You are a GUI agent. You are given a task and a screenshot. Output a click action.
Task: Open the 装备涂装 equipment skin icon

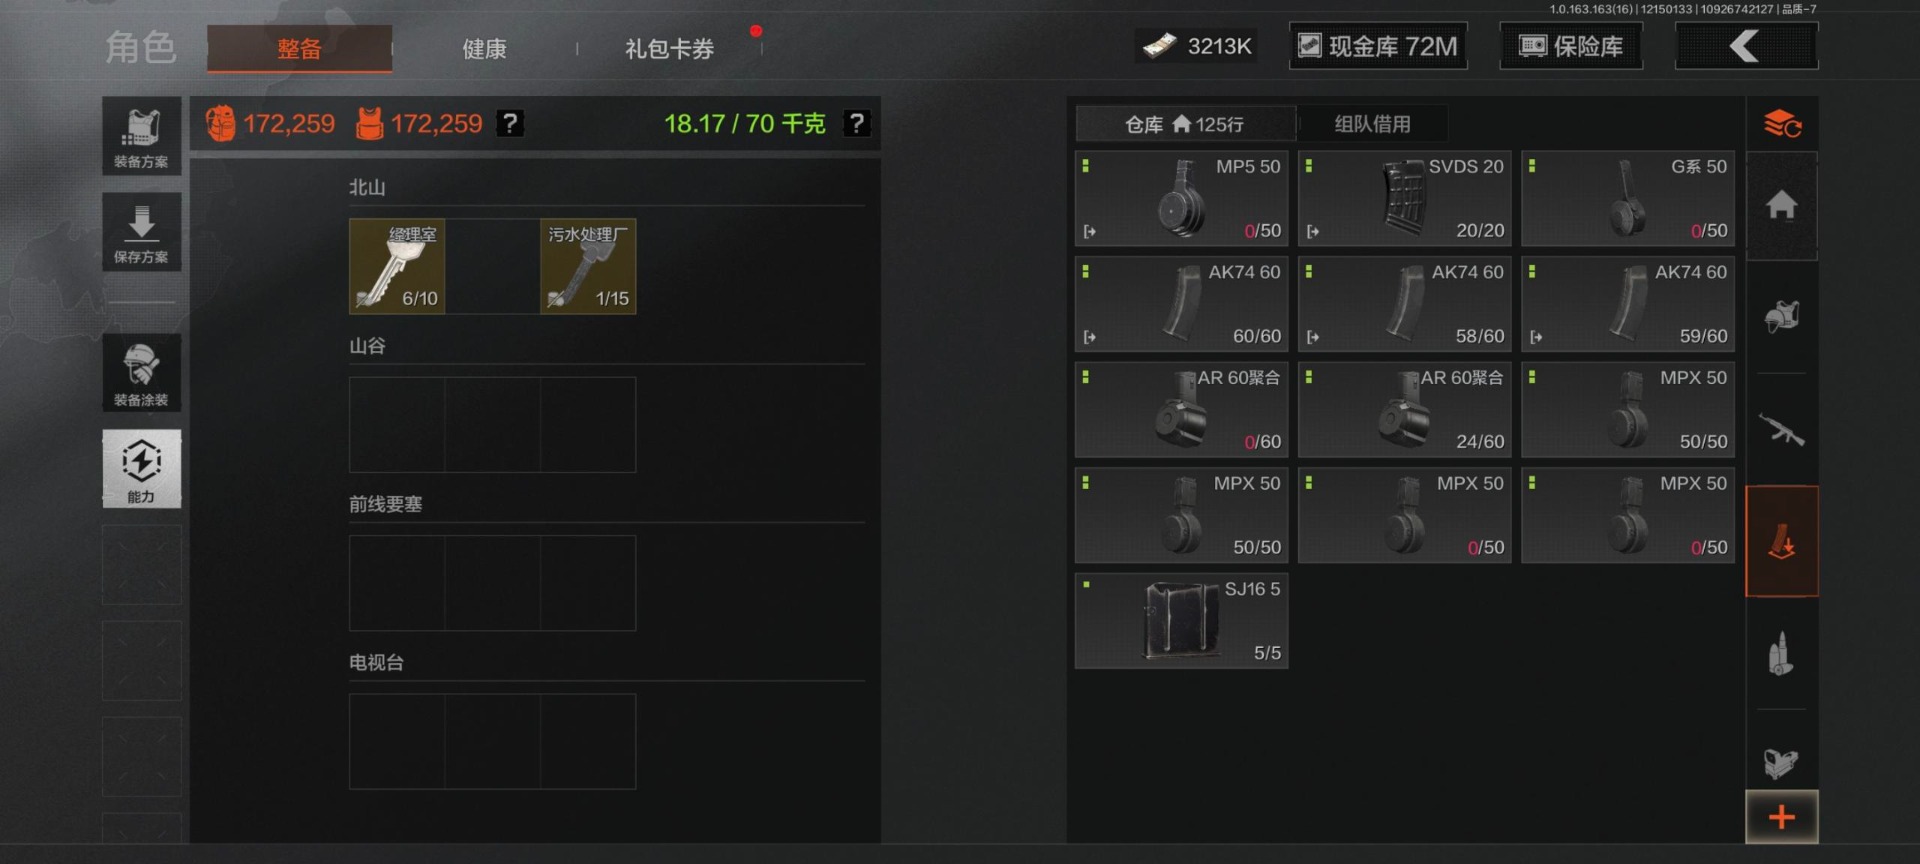pos(141,373)
